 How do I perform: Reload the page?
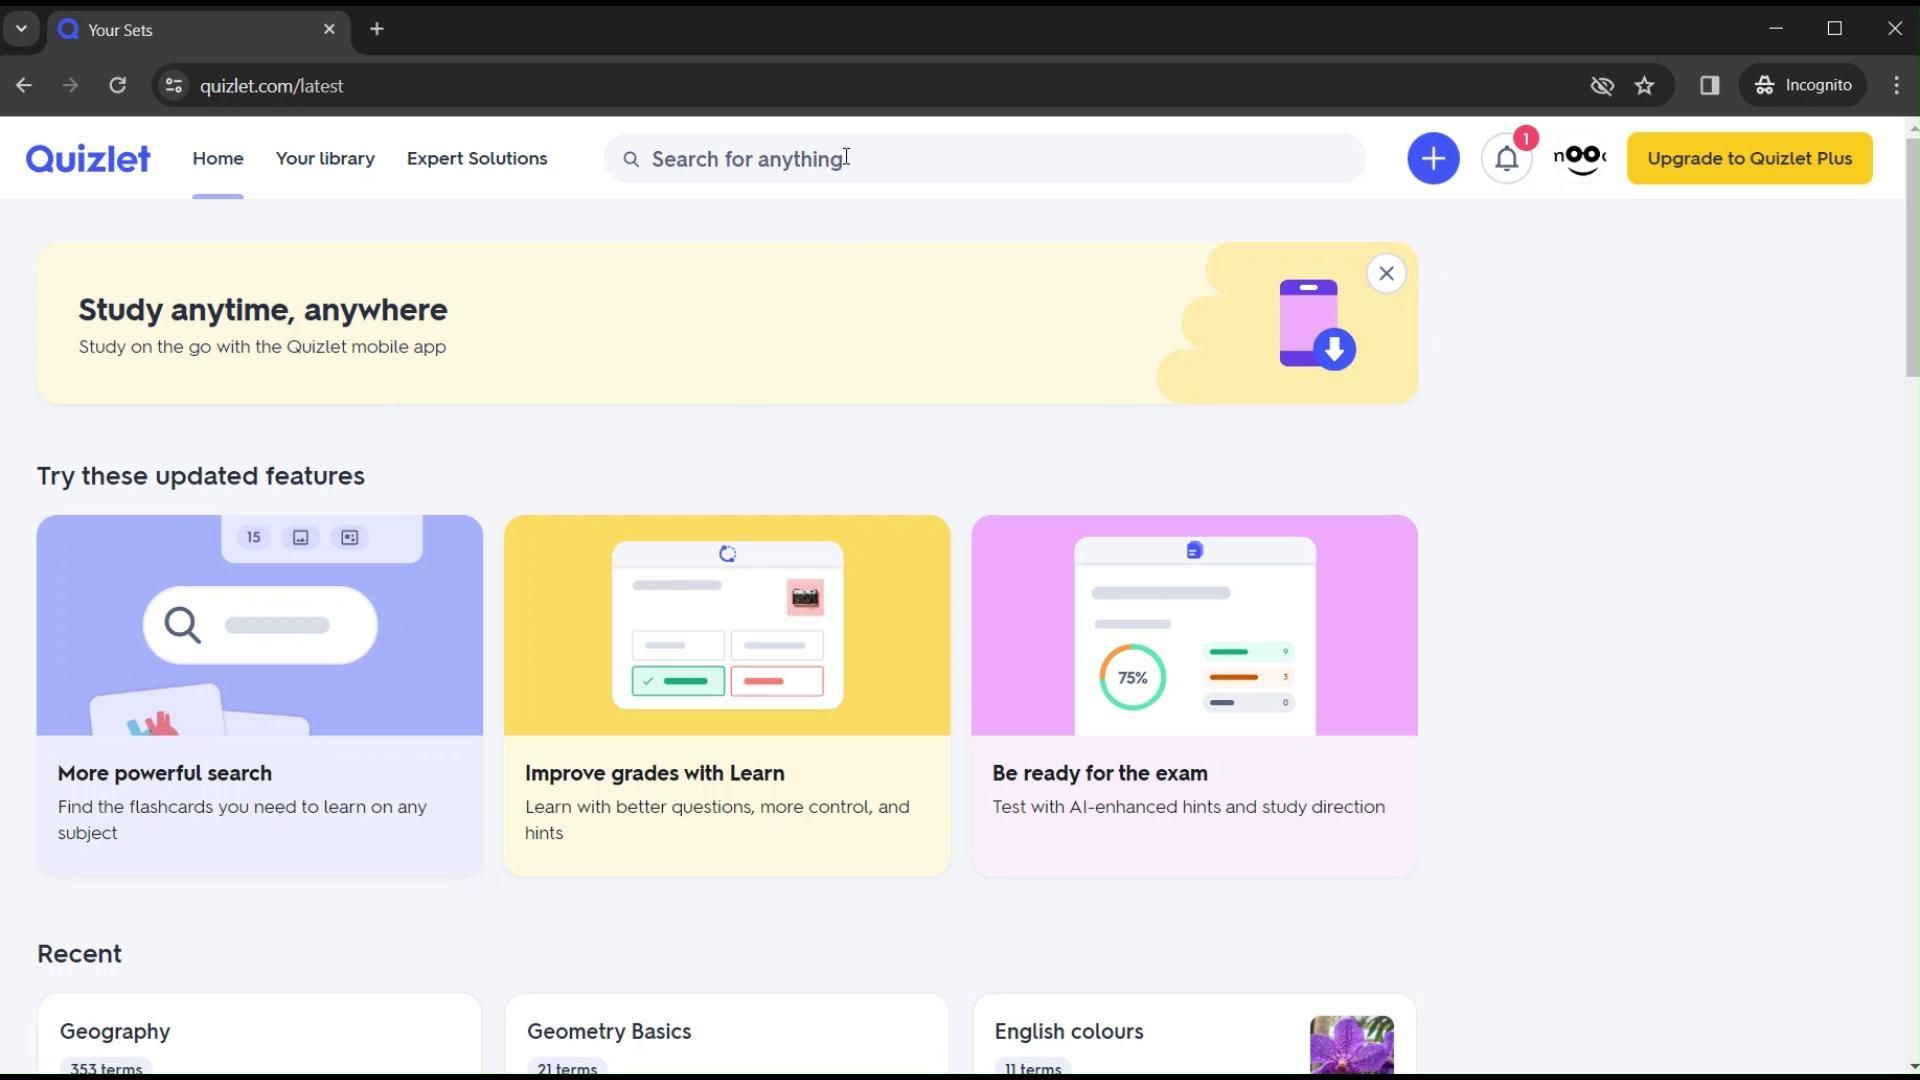pyautogui.click(x=118, y=86)
